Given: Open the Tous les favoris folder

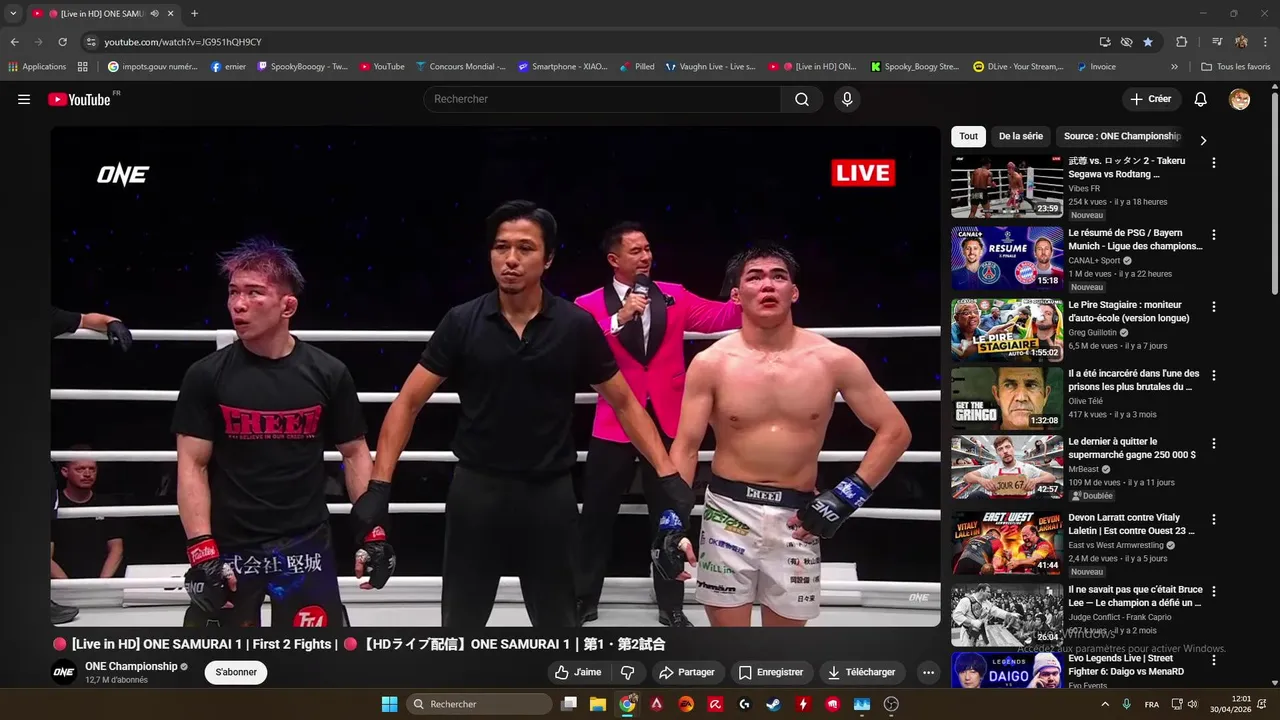Looking at the screenshot, I should coord(1236,67).
